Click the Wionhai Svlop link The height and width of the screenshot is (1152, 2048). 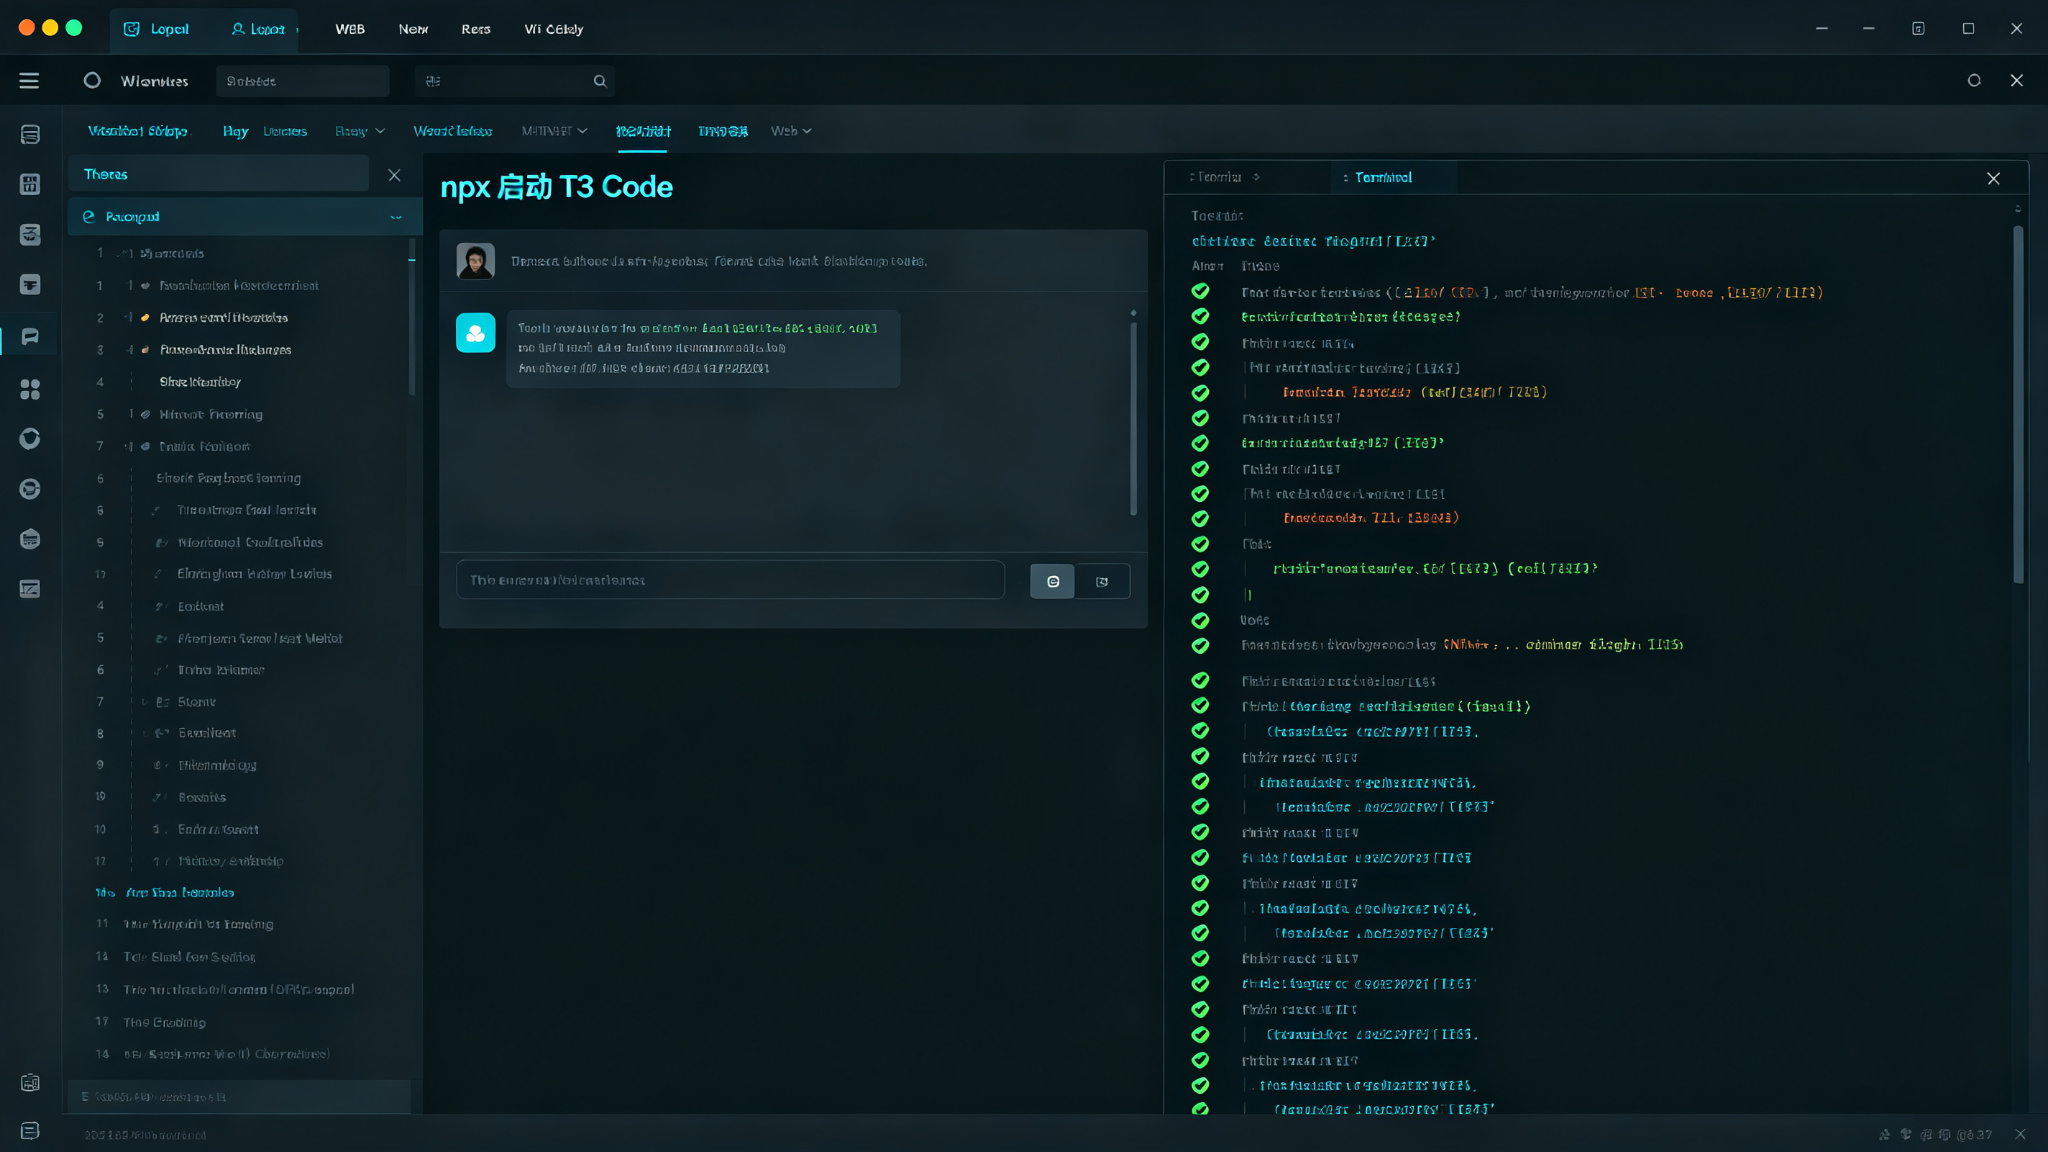(138, 131)
